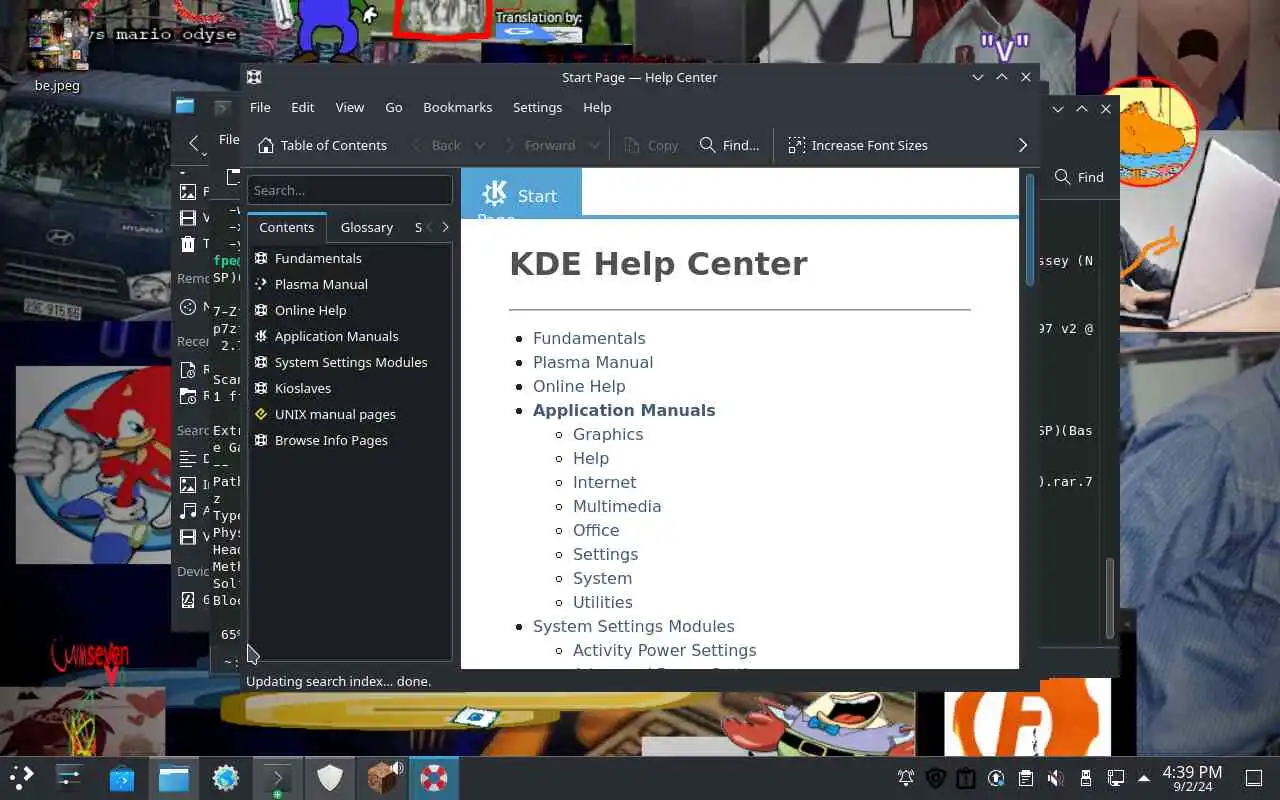The height and width of the screenshot is (800, 1280).
Task: Open the brown block app taskbar icon
Action: (x=382, y=777)
